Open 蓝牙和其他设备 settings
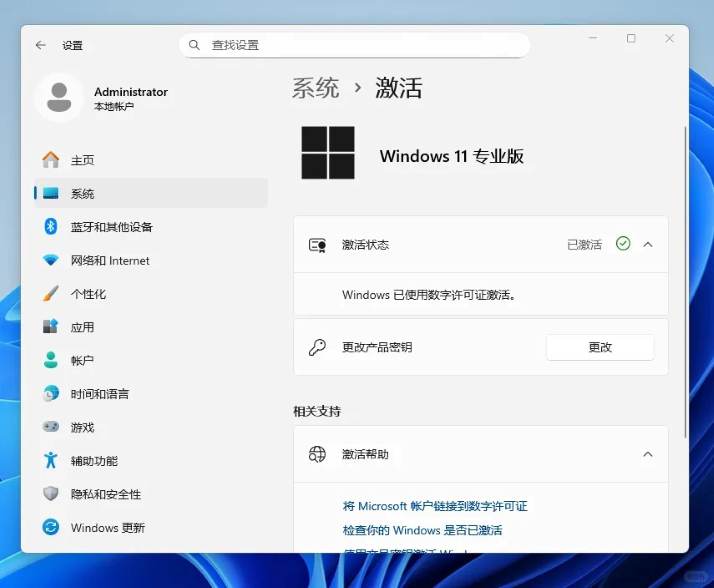 pos(151,226)
